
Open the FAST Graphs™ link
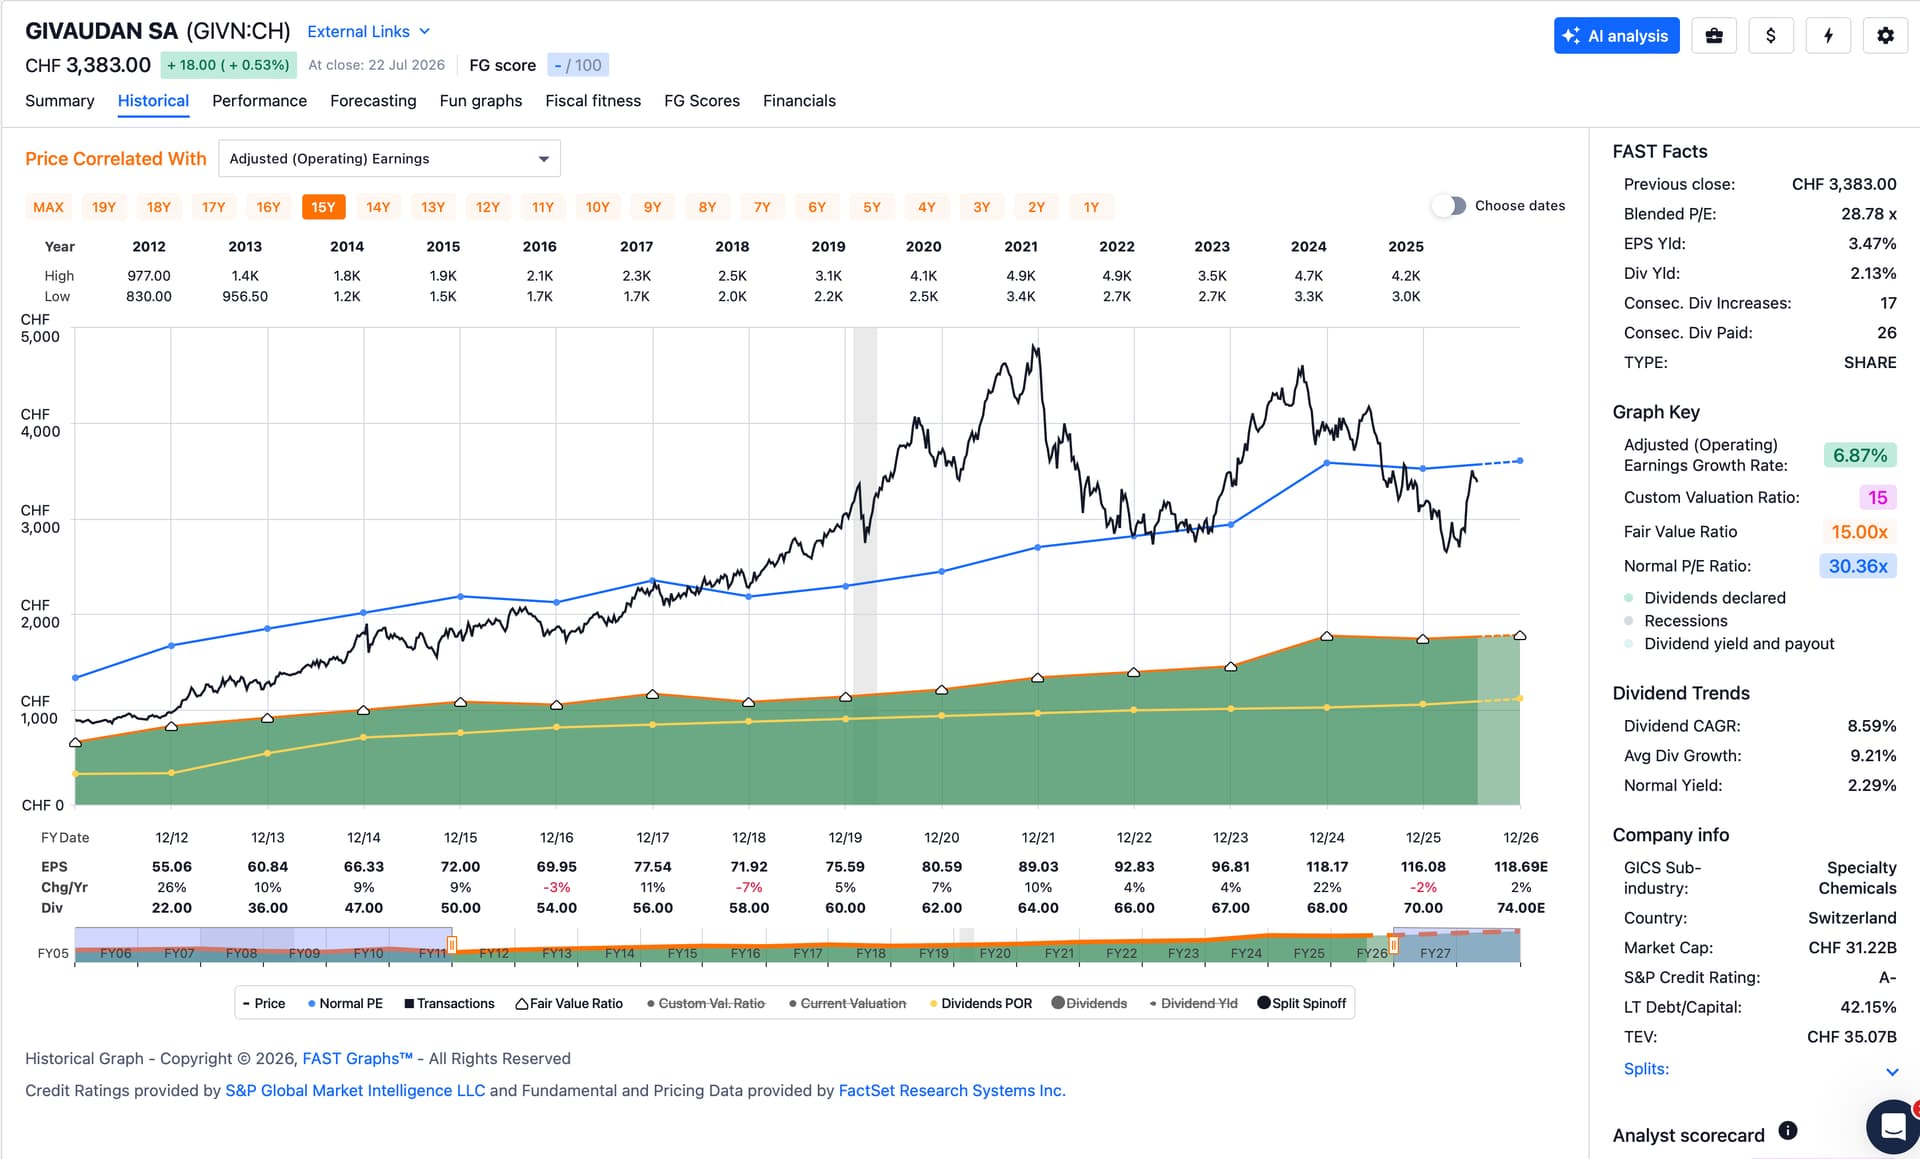click(357, 1059)
